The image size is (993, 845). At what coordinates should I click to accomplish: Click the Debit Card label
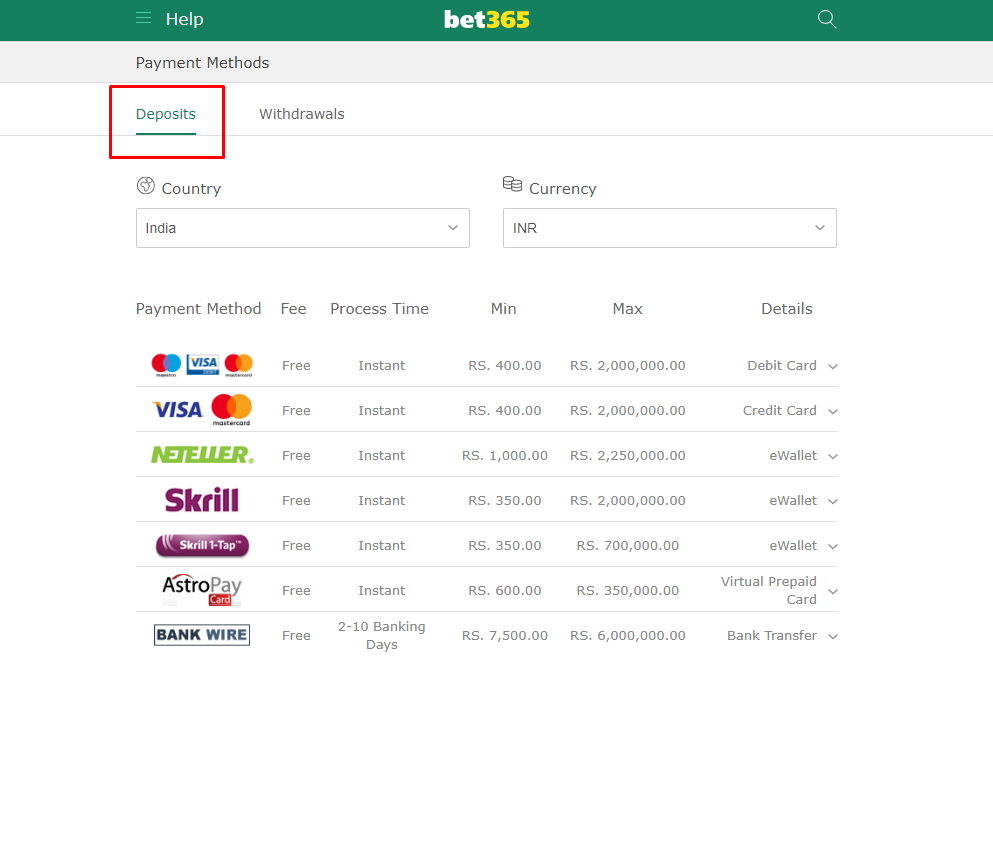pyautogui.click(x=781, y=365)
